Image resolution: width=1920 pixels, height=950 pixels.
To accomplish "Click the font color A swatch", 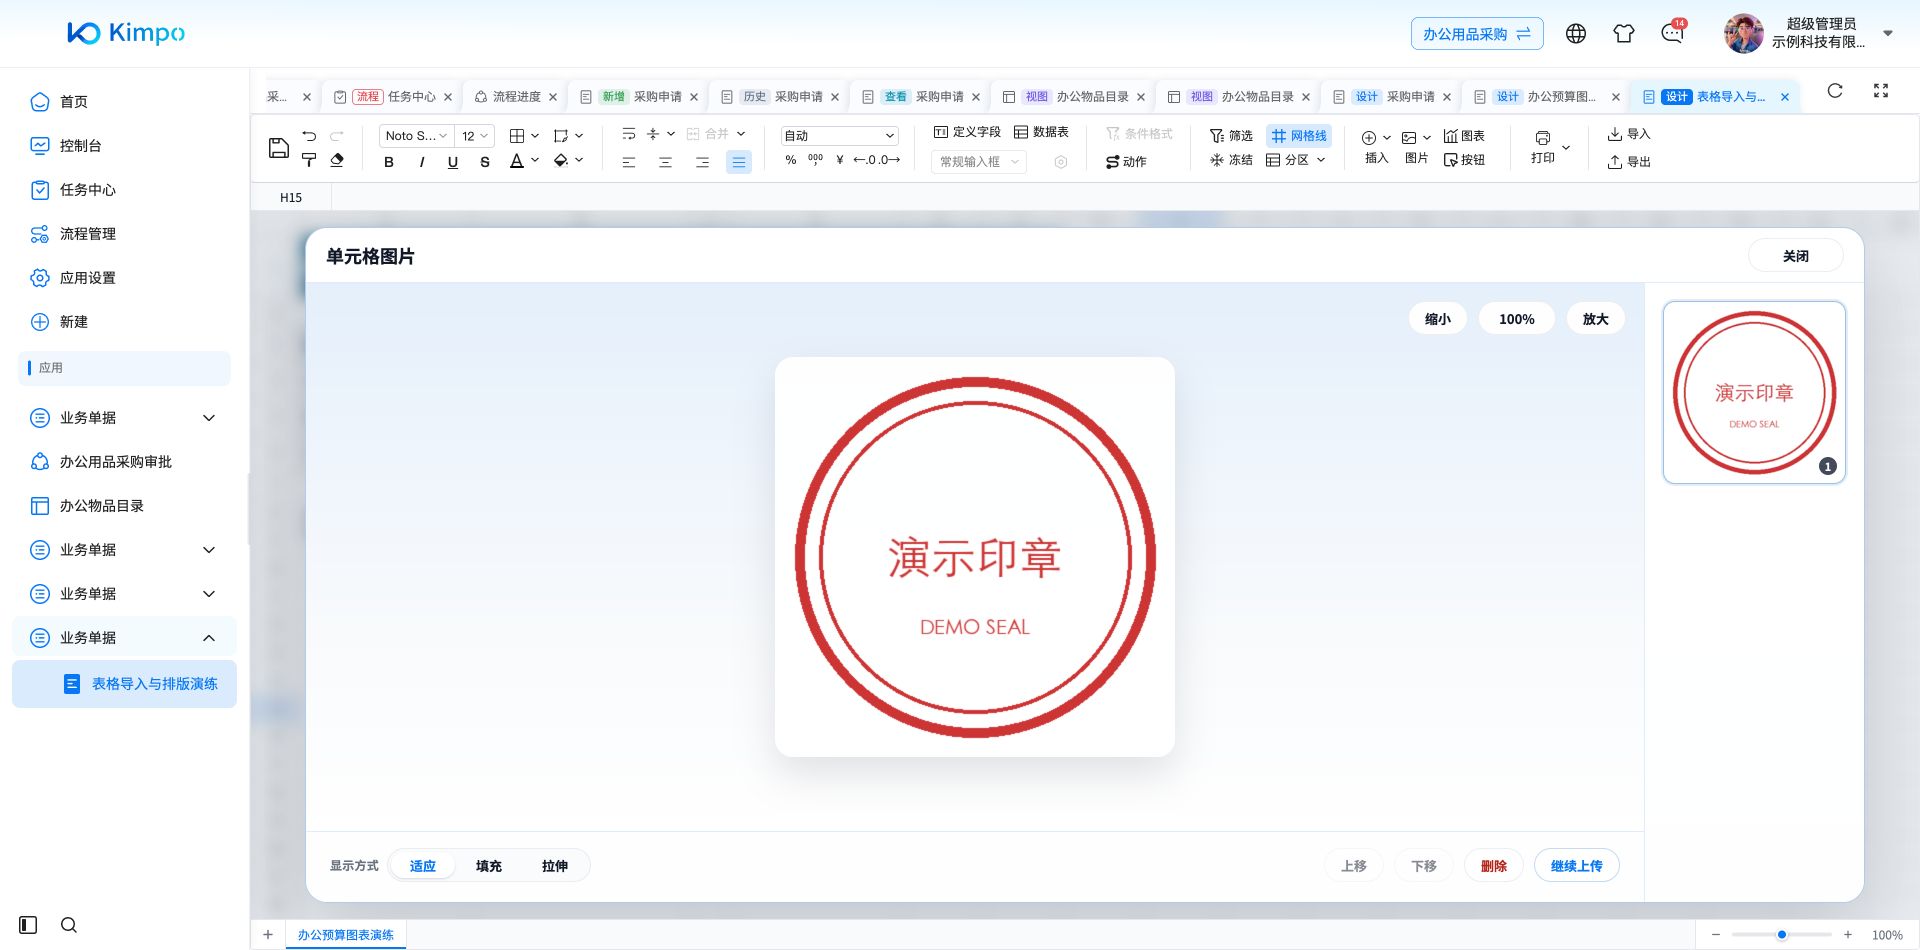I will (x=517, y=161).
